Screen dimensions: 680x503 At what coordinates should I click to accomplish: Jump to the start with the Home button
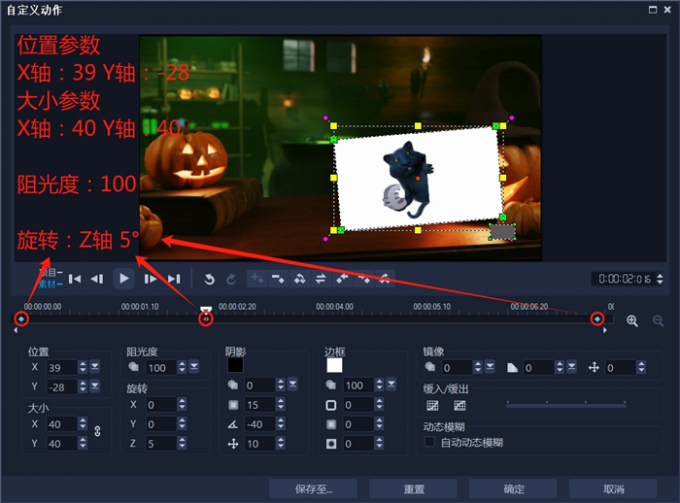pos(75,279)
